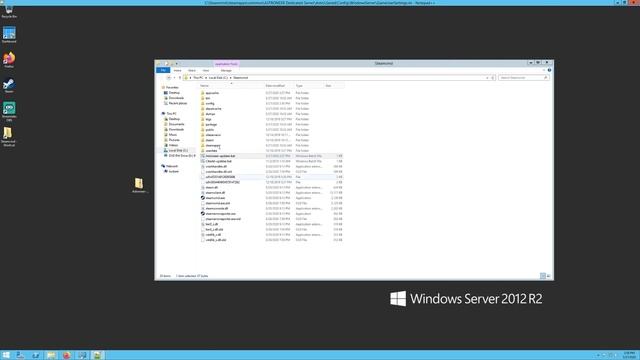The height and width of the screenshot is (360, 640).
Task: Open the Dashboard shortcut on the desktop
Action: pyautogui.click(x=9, y=35)
